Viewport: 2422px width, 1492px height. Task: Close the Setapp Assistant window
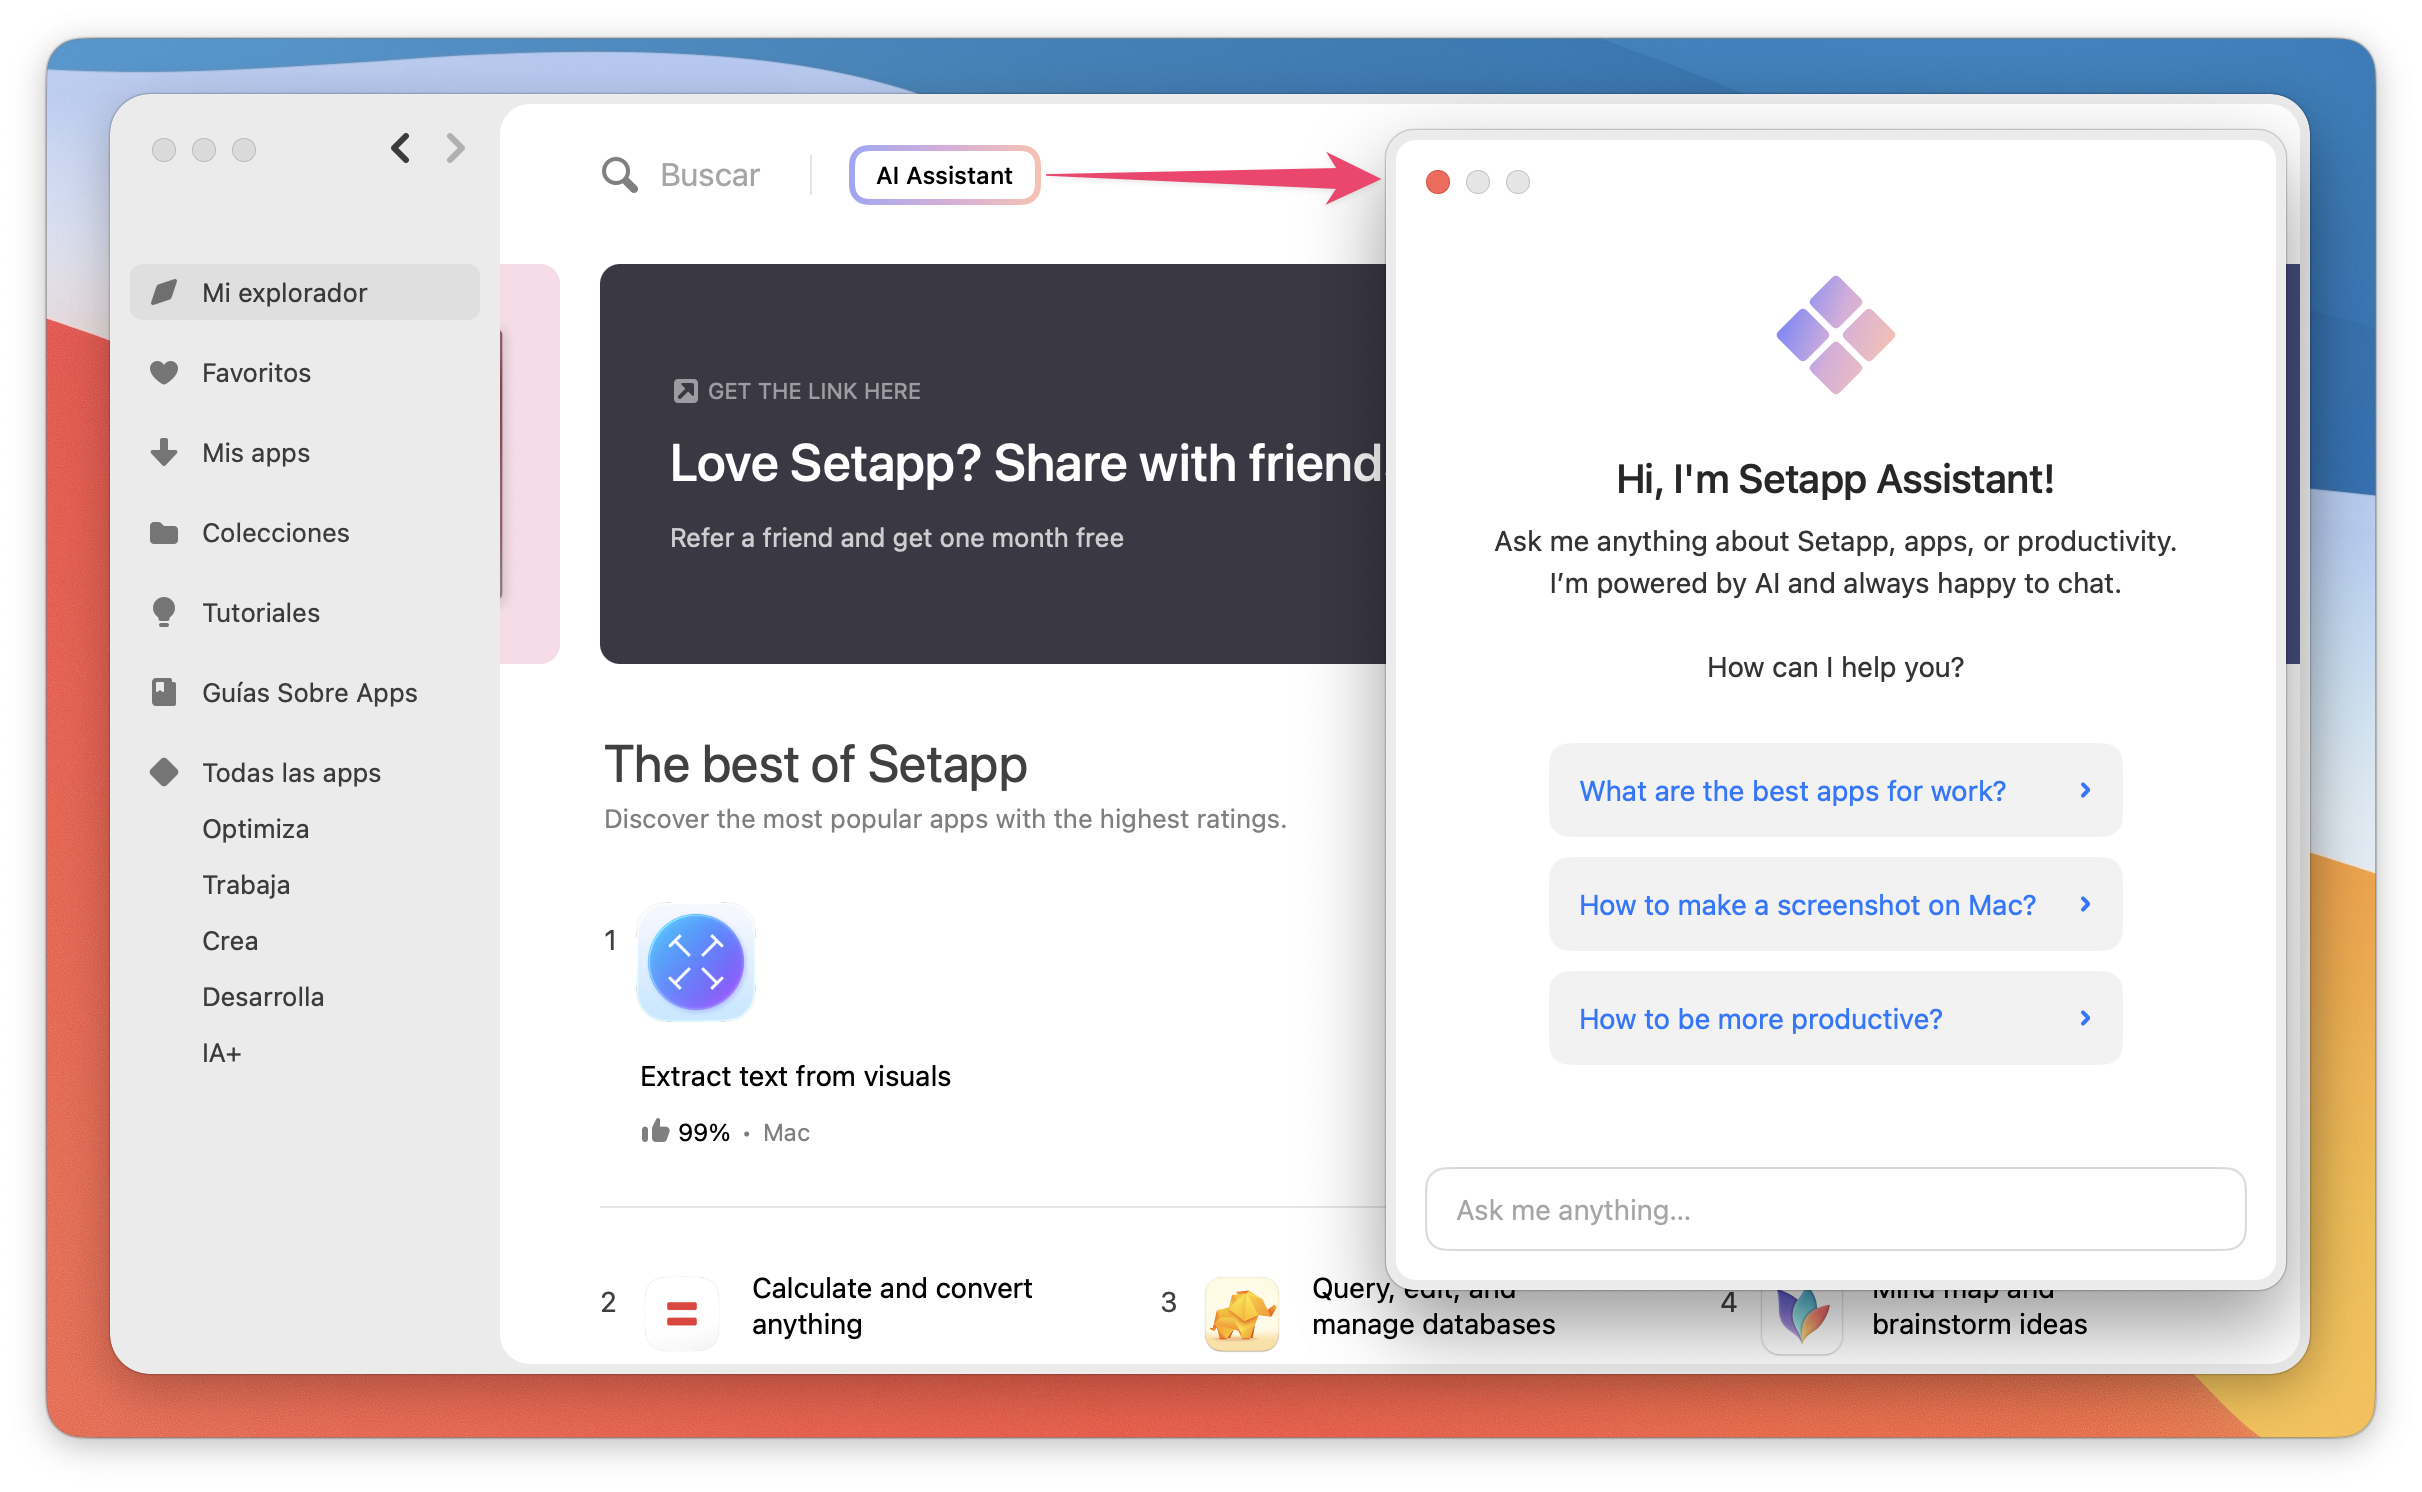pos(1438,182)
